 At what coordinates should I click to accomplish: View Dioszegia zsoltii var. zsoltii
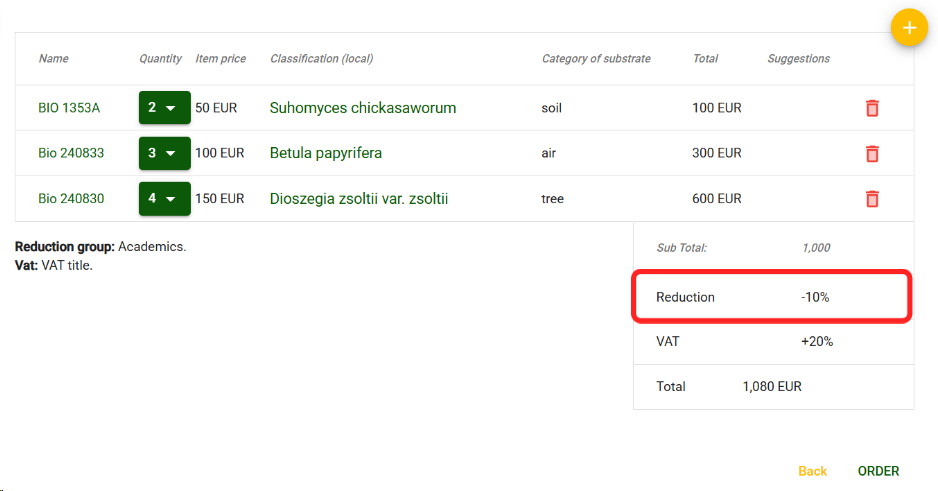pos(358,199)
